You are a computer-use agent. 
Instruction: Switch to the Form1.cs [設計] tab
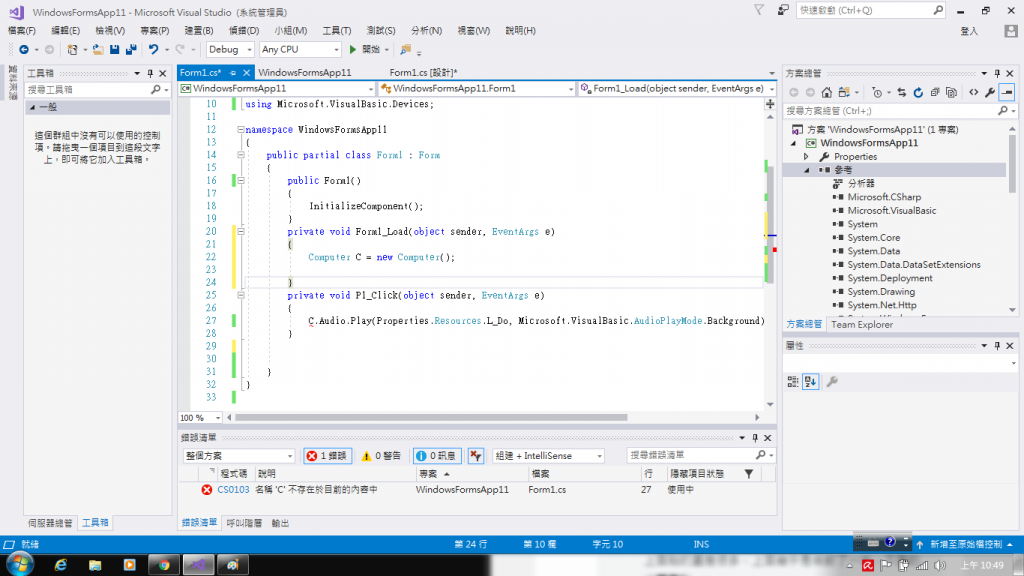[423, 72]
